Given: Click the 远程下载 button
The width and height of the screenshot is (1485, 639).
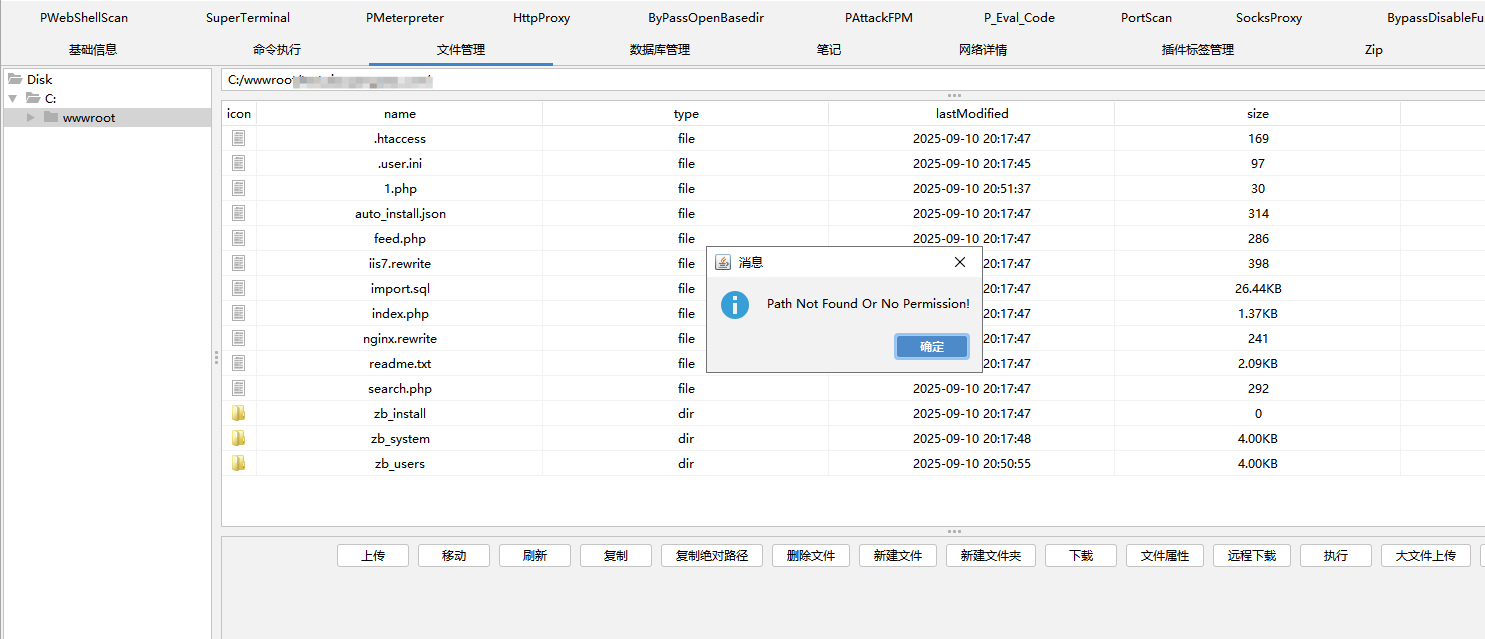Looking at the screenshot, I should (x=1251, y=555).
